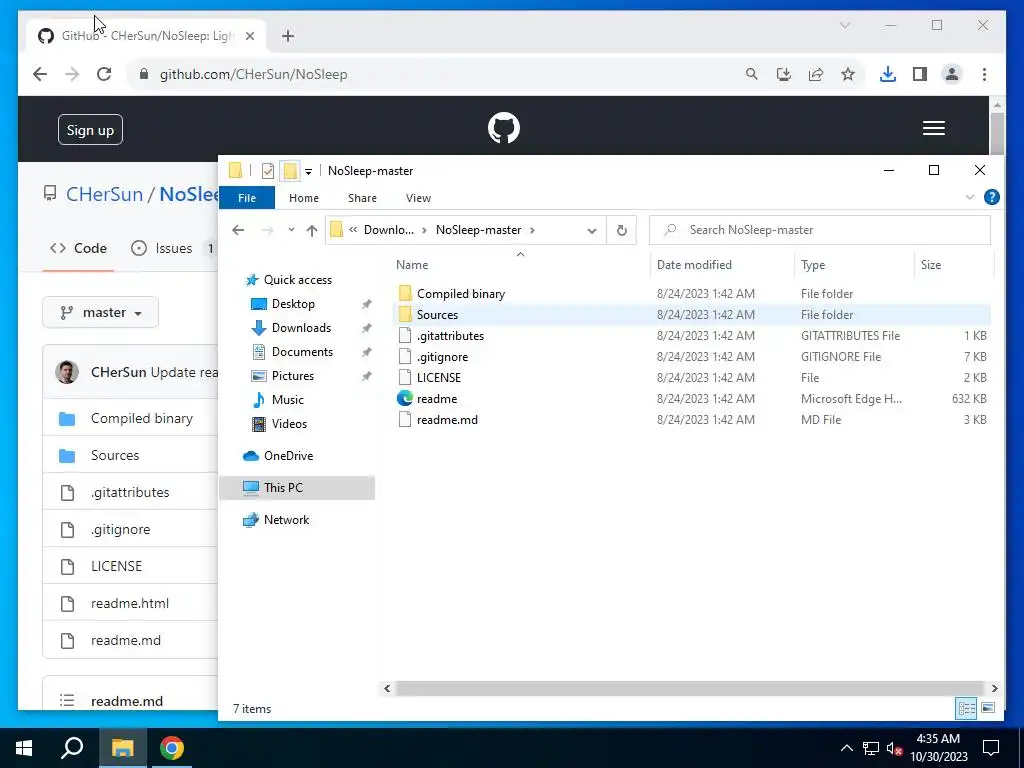Expand the Explorer ribbon chevron
The image size is (1024, 768).
click(970, 197)
